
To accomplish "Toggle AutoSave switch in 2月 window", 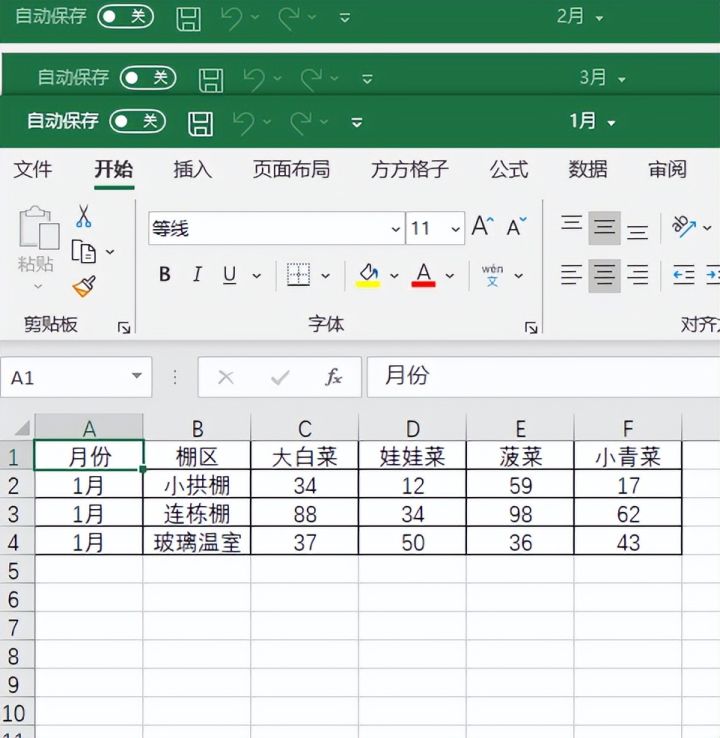I will coord(125,17).
